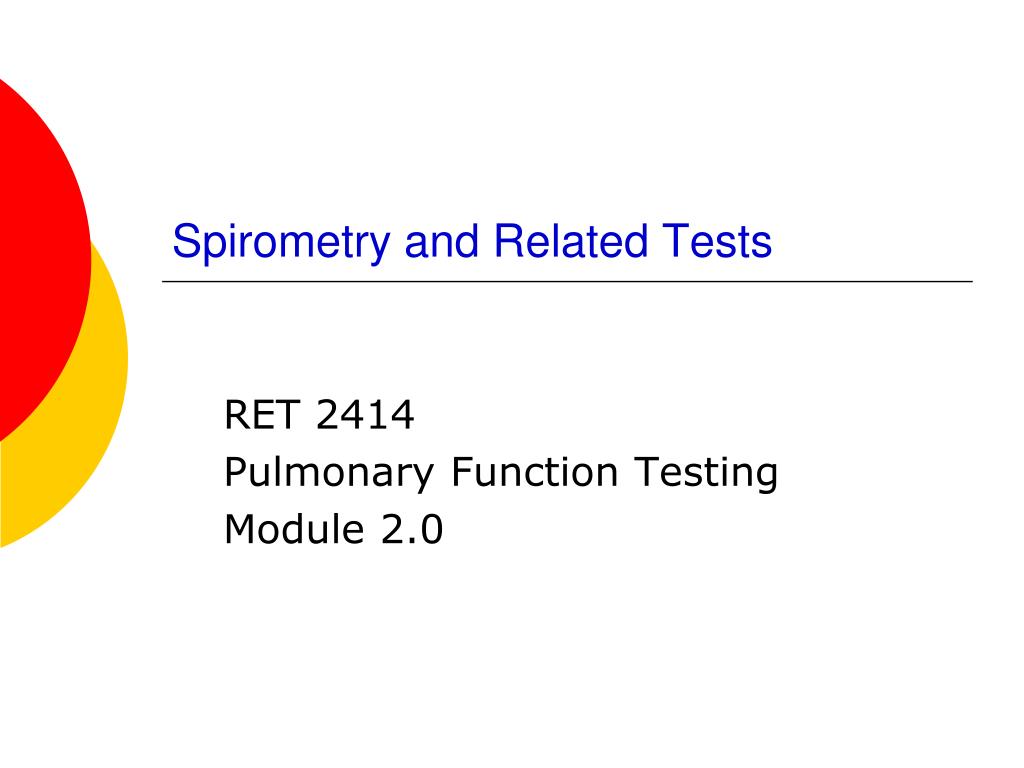Click the word Function
The height and width of the screenshot is (768, 1024).
534,472
